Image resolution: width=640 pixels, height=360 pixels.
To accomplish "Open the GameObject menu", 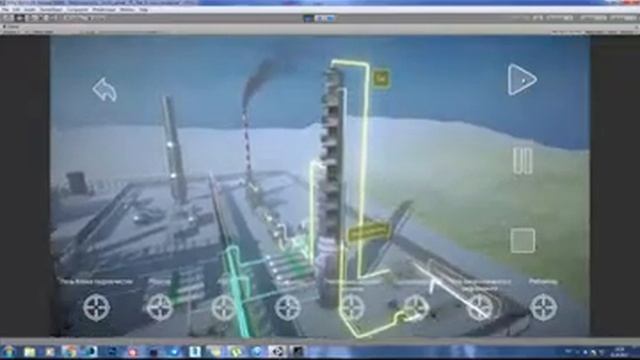I will 51,9.
